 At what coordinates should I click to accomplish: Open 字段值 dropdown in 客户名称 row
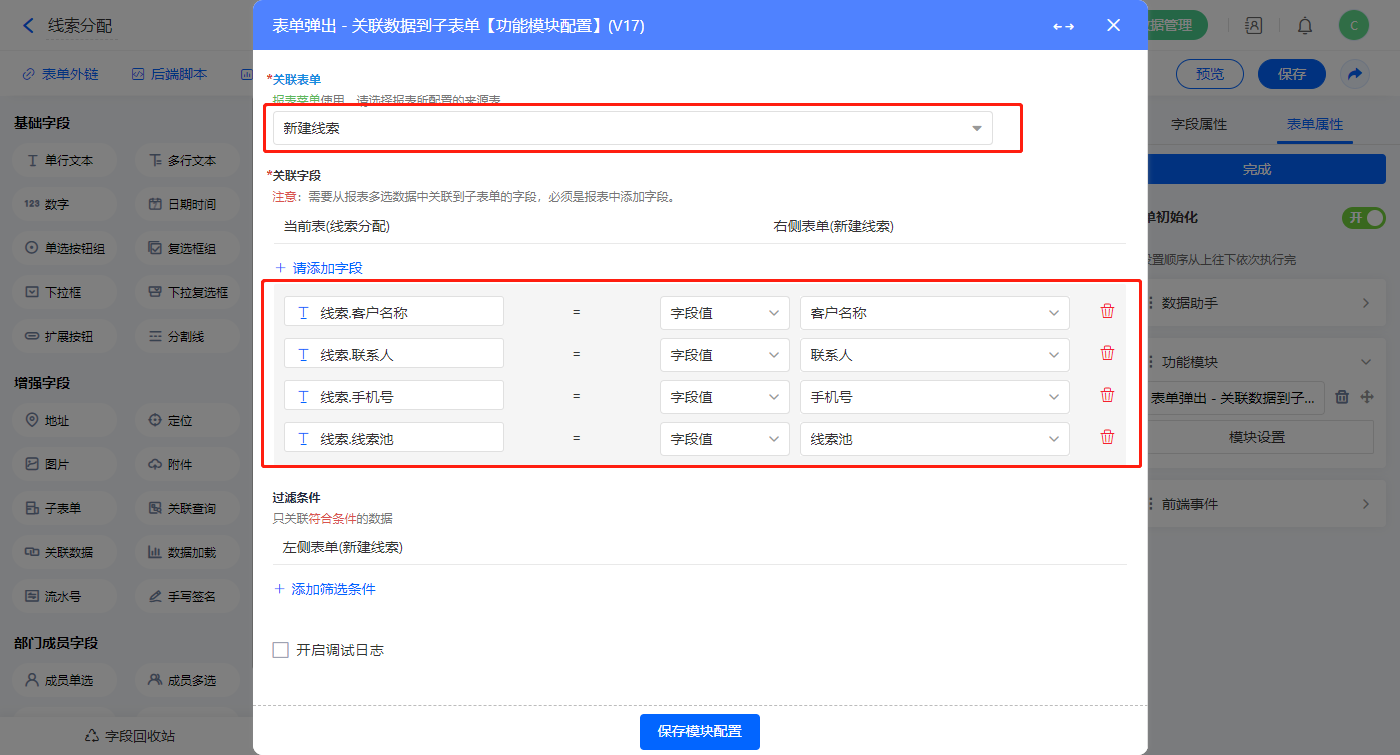(x=724, y=313)
